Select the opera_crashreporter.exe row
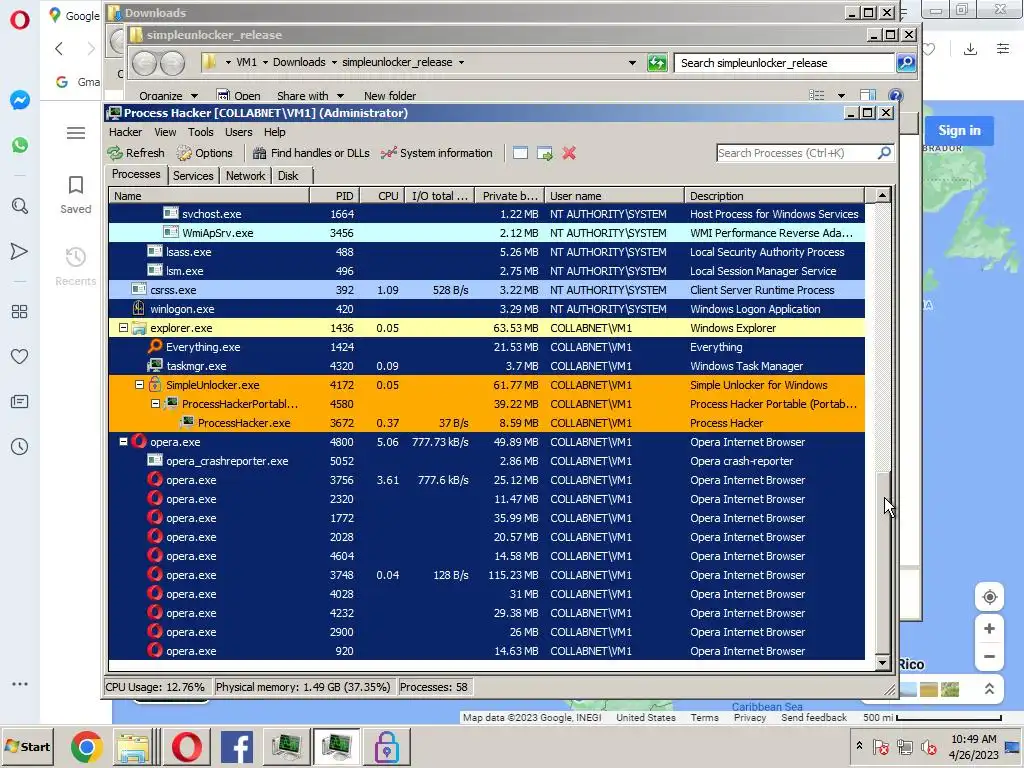Viewport: 1024px width, 768px height. tap(487, 461)
